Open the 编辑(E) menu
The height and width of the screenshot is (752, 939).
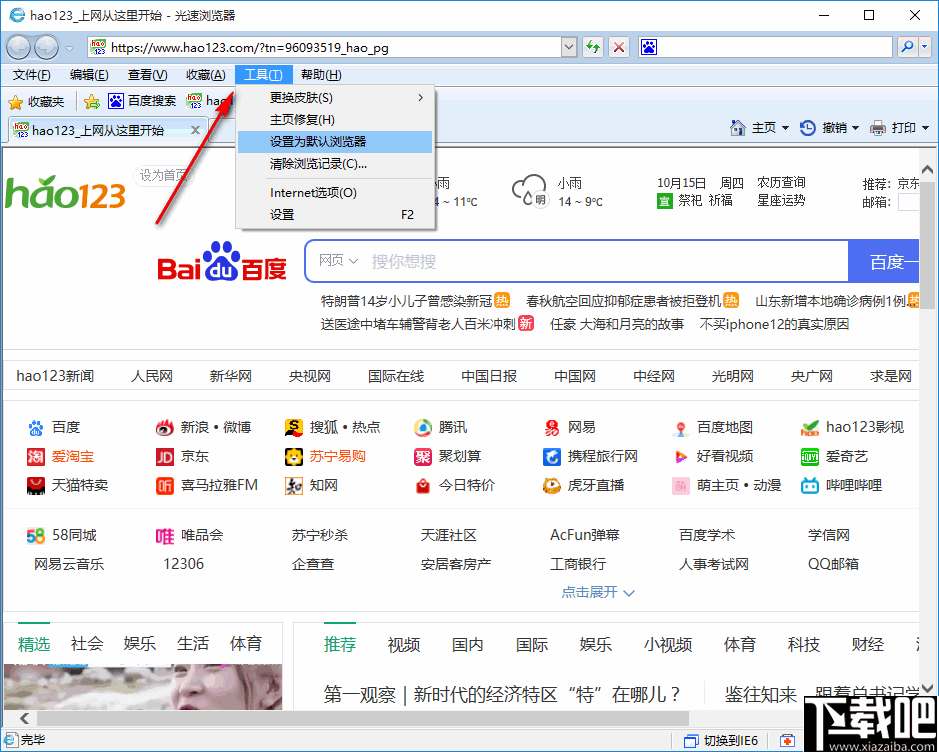89,75
